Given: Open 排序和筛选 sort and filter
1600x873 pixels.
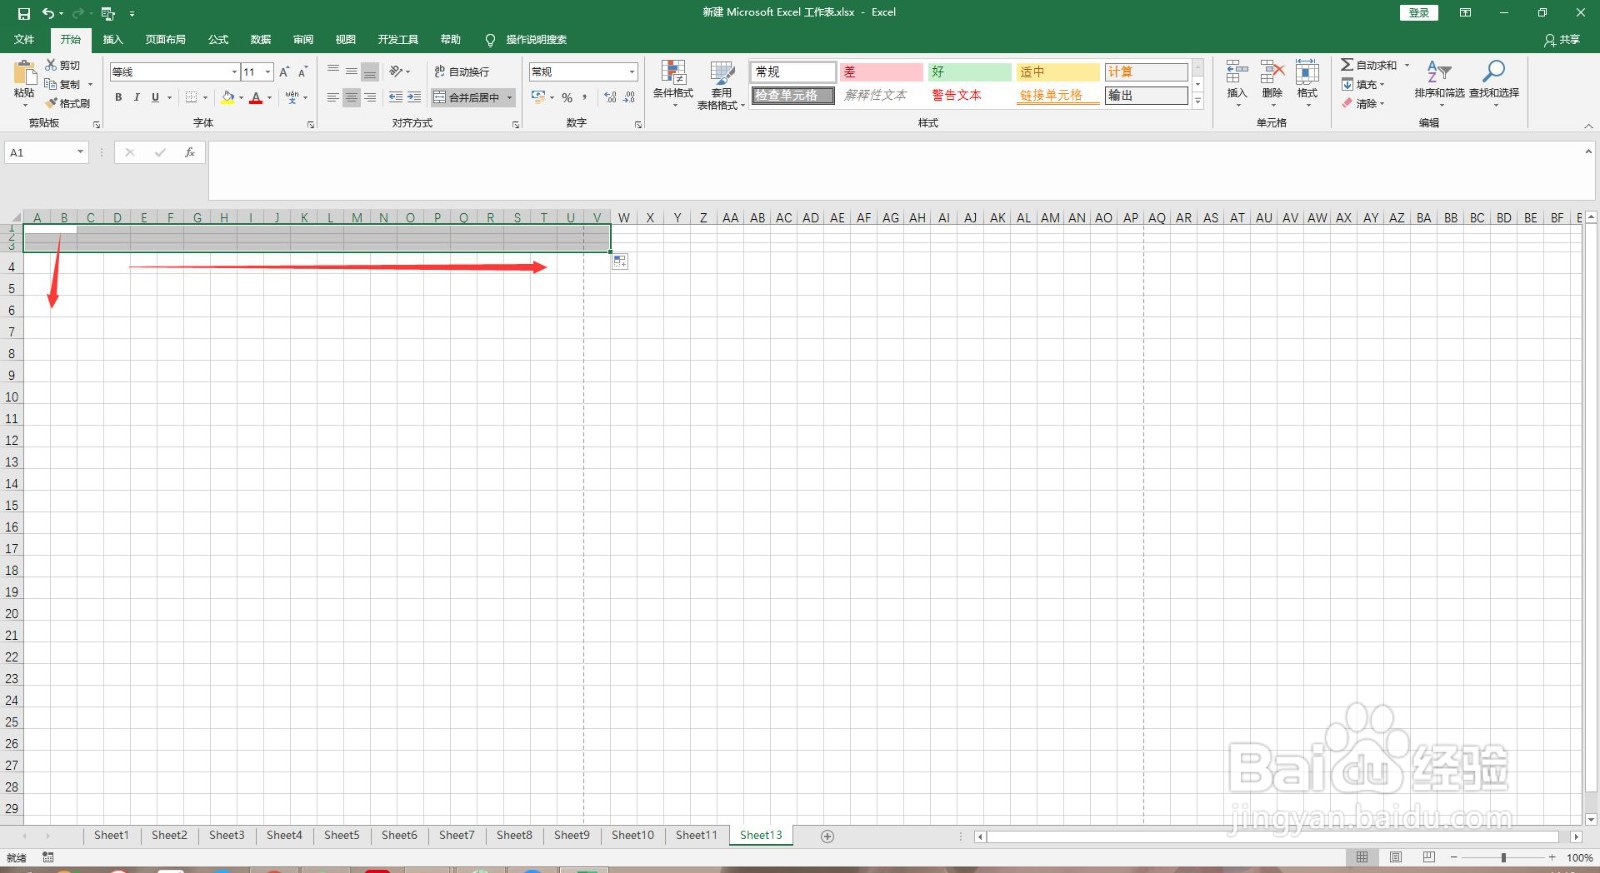Looking at the screenshot, I should click(1439, 82).
